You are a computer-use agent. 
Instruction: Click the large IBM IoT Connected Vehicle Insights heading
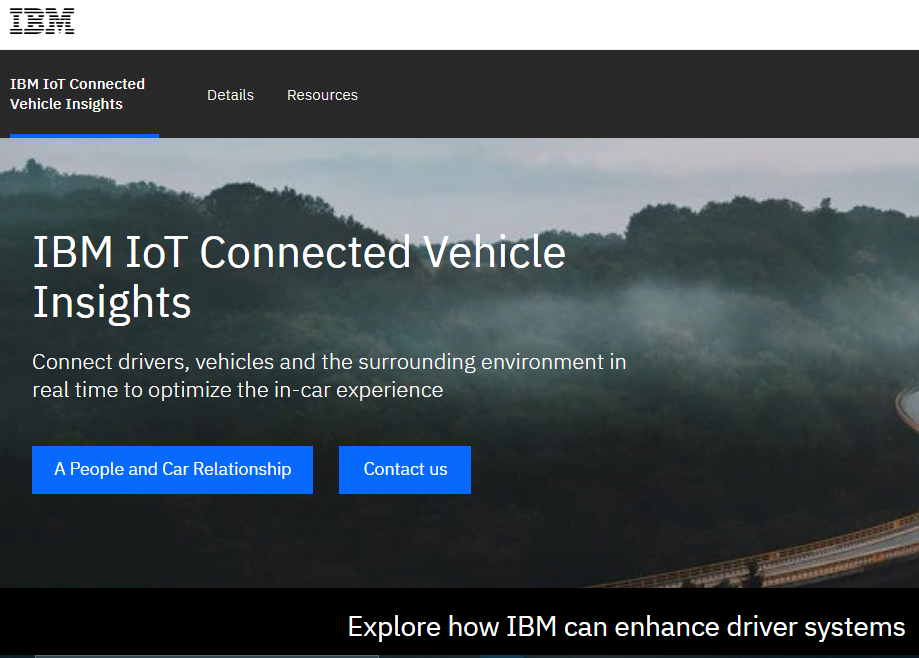[299, 277]
